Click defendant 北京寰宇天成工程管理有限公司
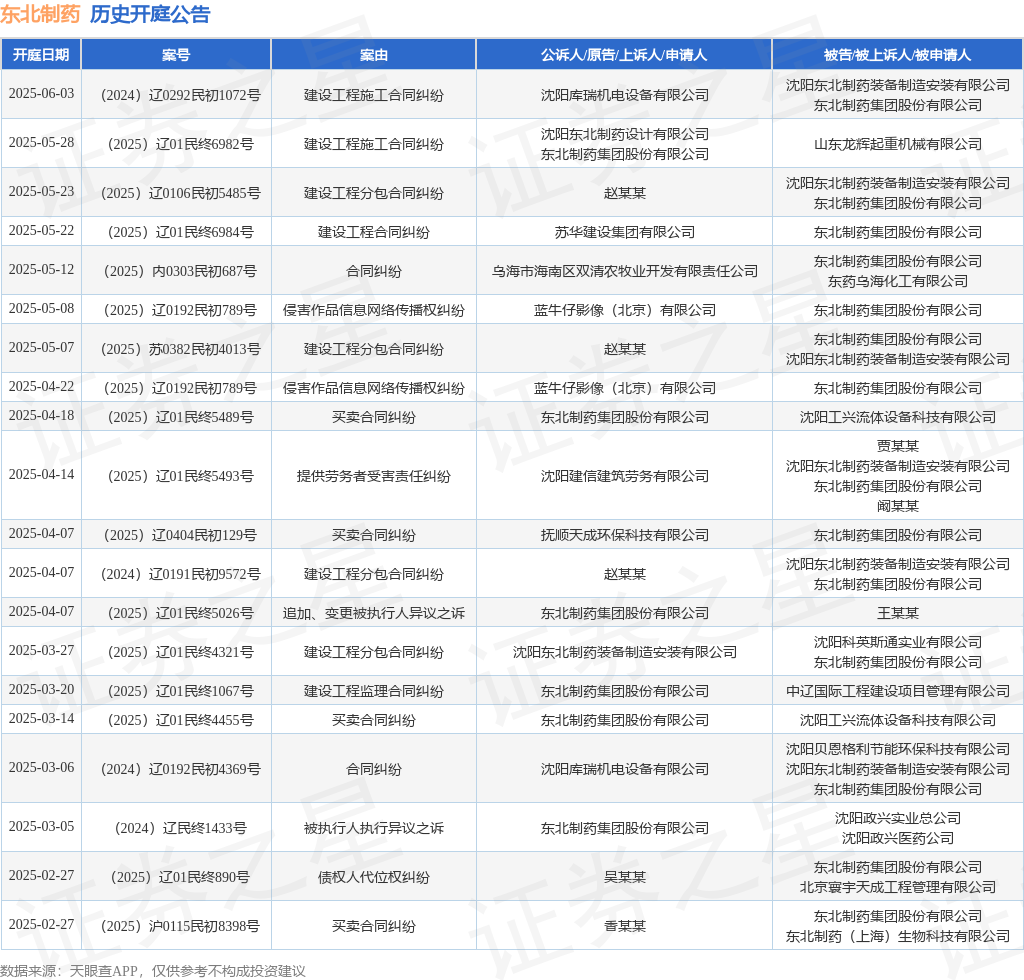 pos(897,887)
